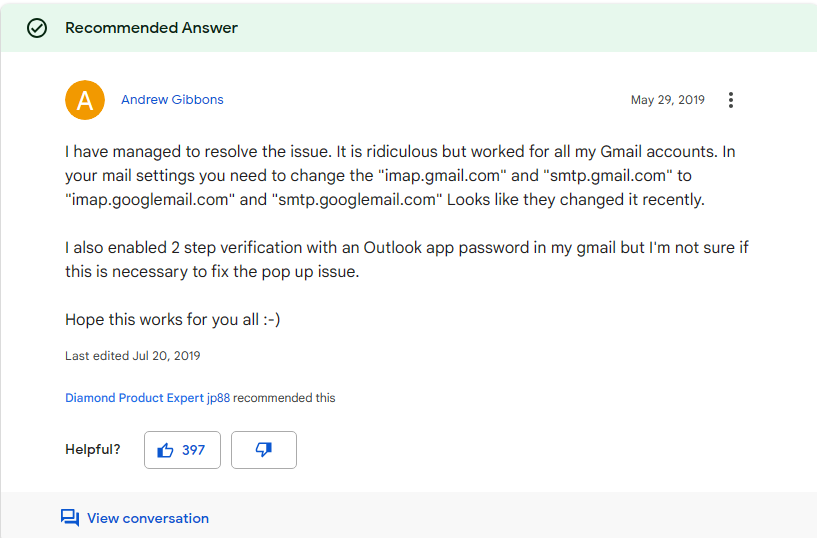817x538 pixels.
Task: Click the 'recommended this' text
Action: [x=284, y=398]
